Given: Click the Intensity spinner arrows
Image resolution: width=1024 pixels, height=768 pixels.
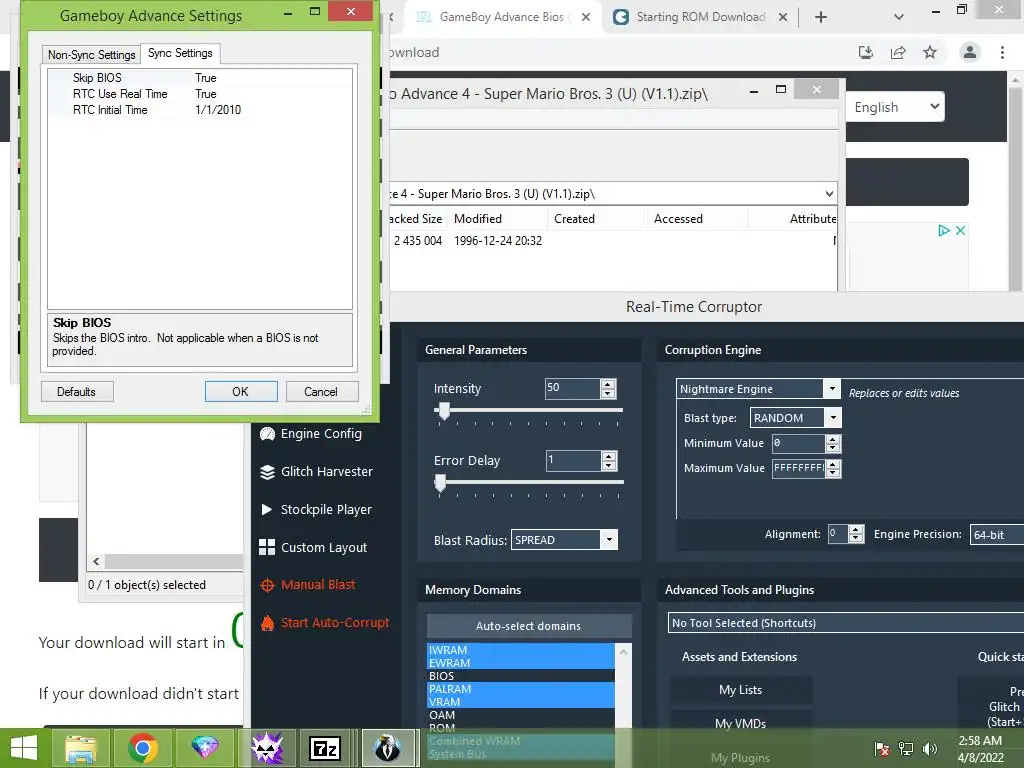Looking at the screenshot, I should pos(608,389).
